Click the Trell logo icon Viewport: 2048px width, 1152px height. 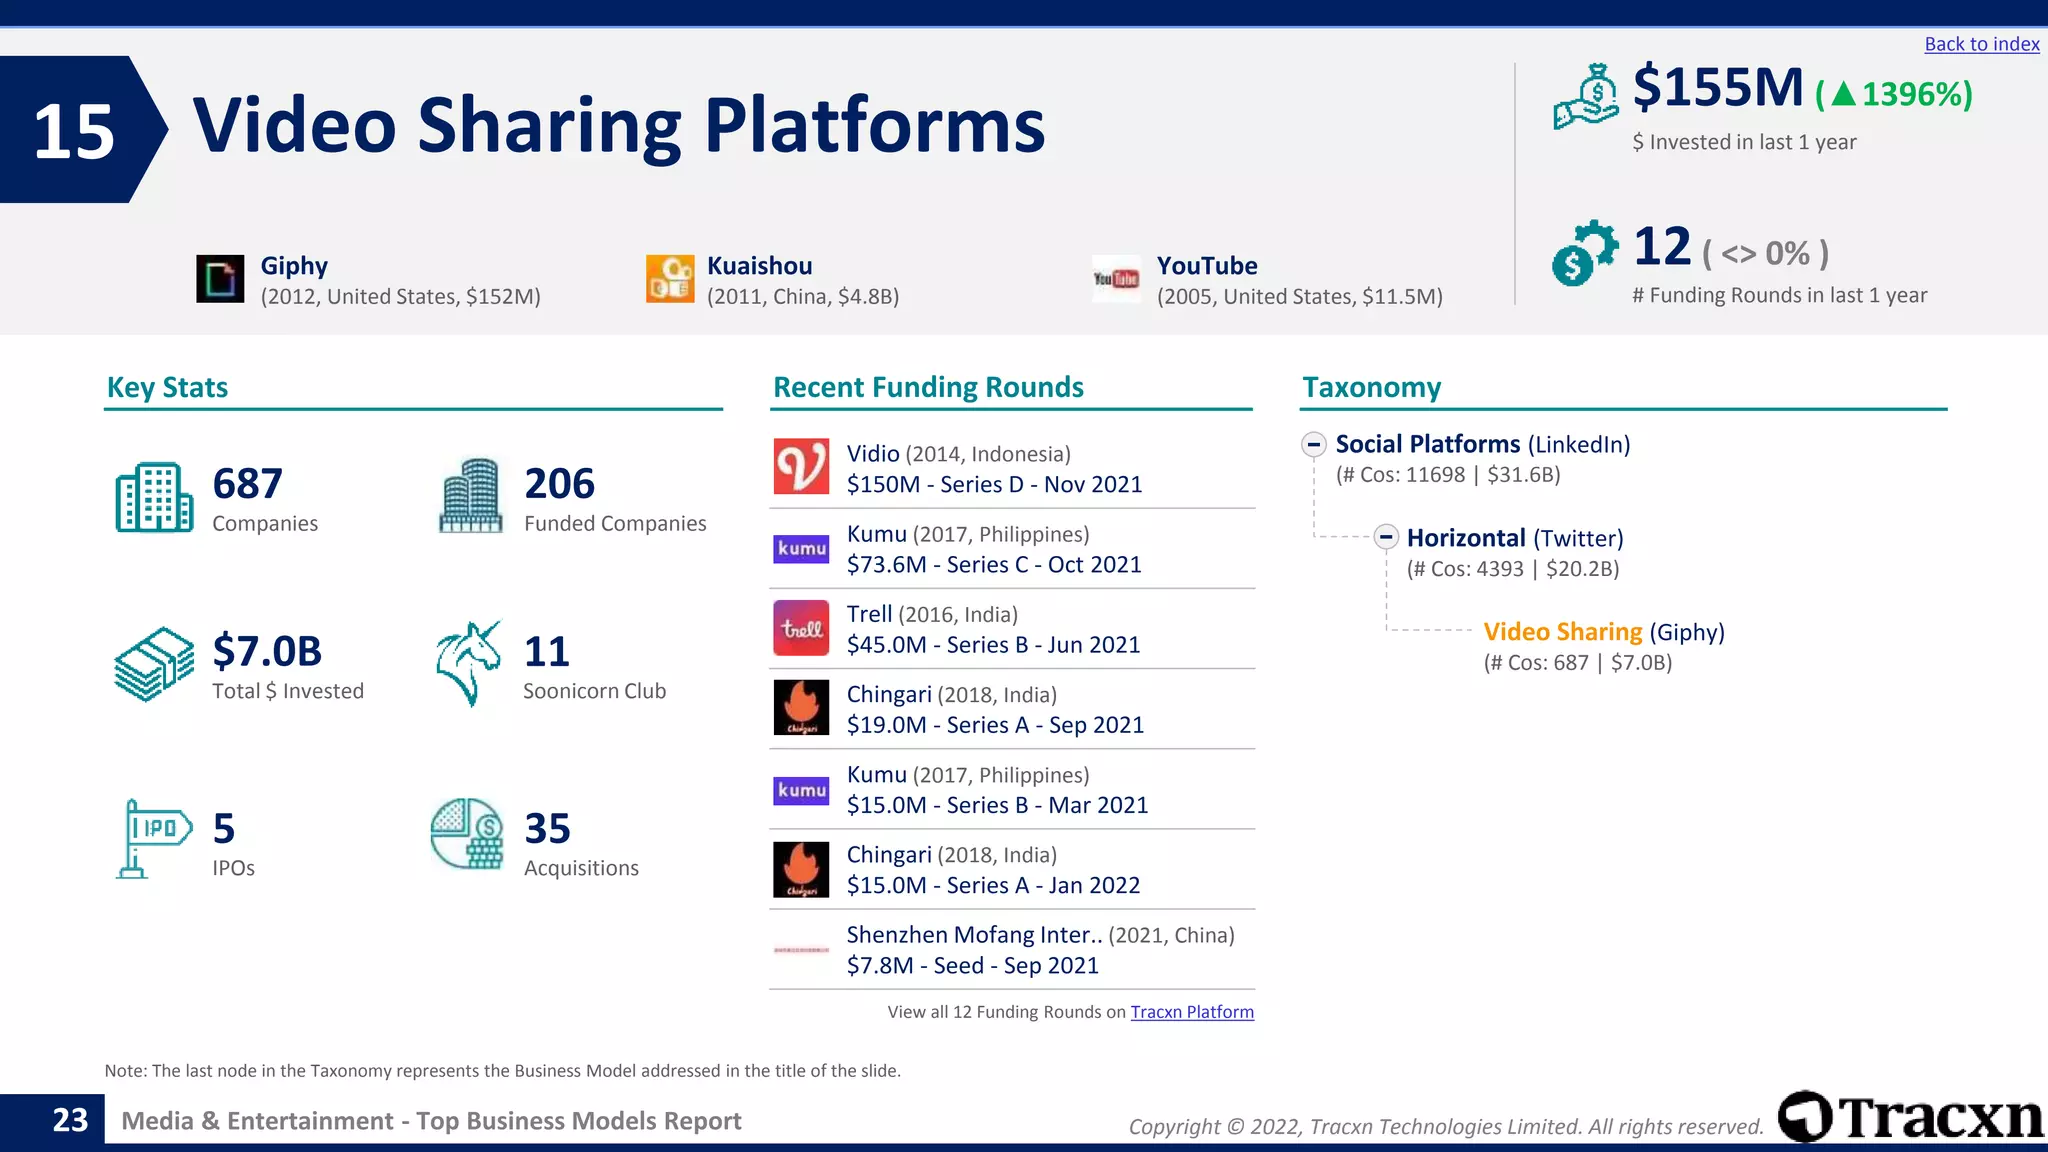click(801, 628)
